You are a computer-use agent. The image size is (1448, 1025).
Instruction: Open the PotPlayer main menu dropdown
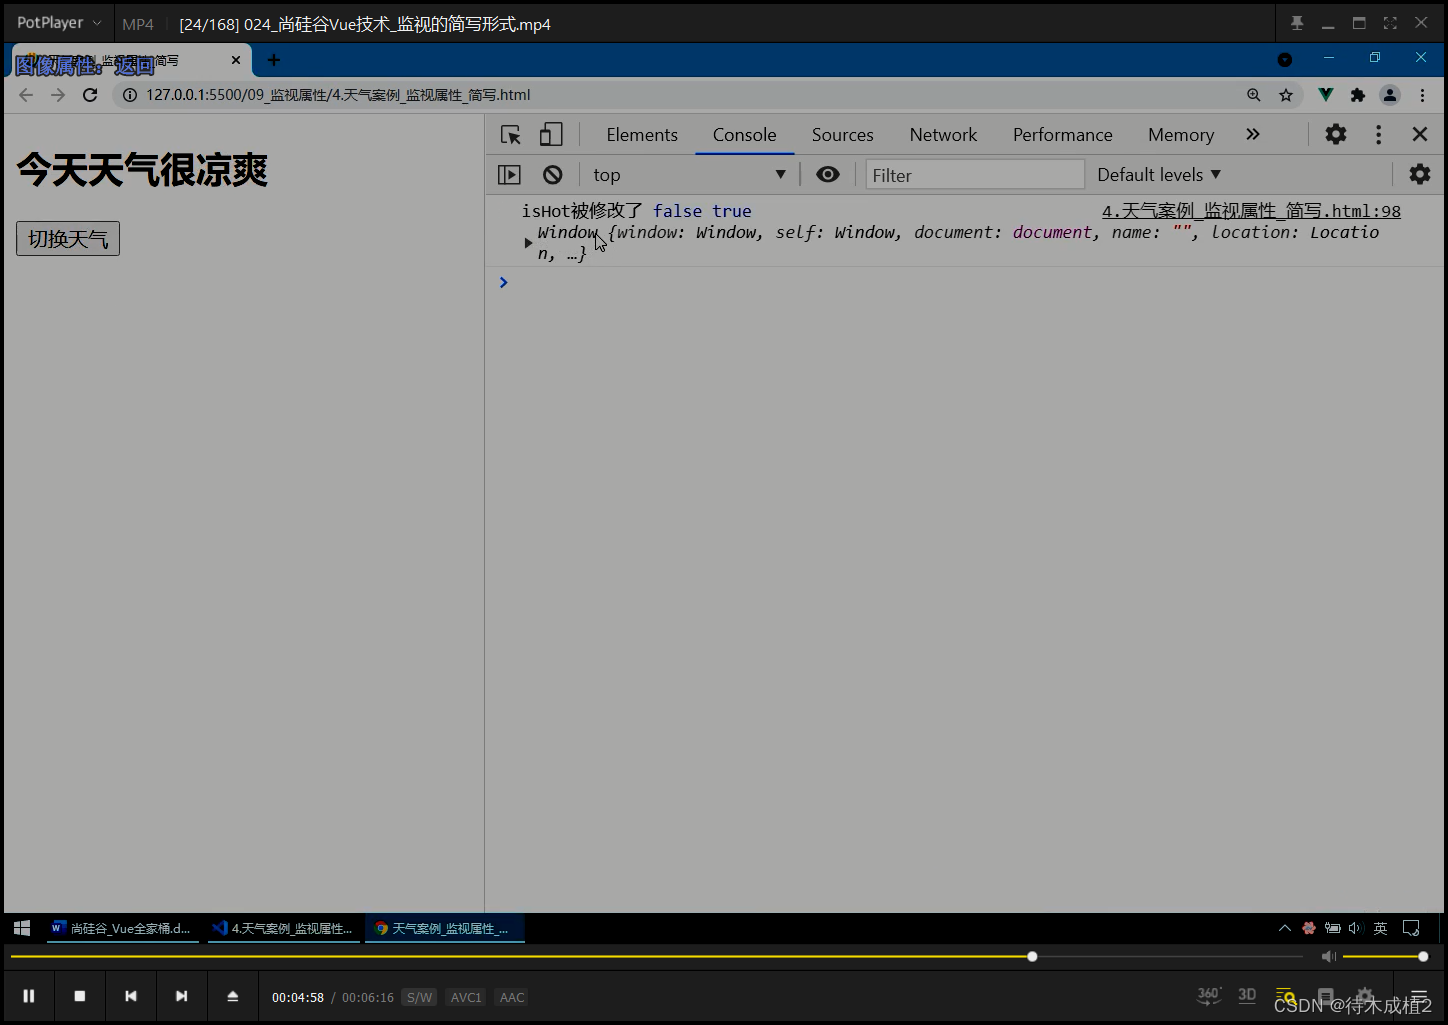(x=59, y=23)
